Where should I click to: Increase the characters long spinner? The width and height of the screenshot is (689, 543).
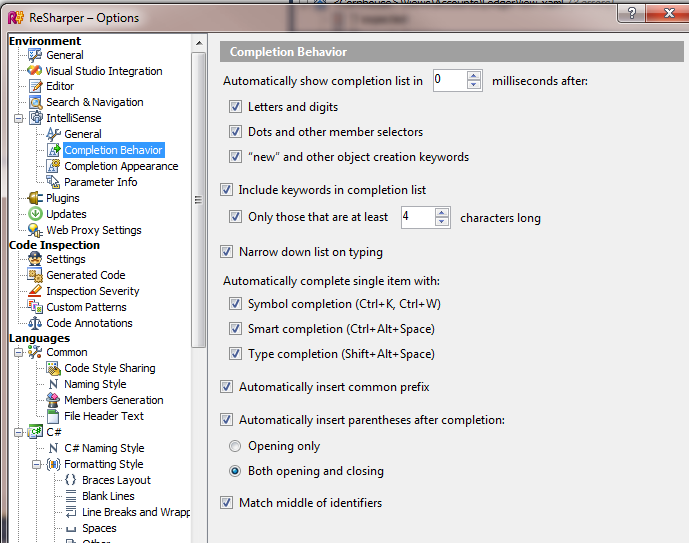coord(442,213)
